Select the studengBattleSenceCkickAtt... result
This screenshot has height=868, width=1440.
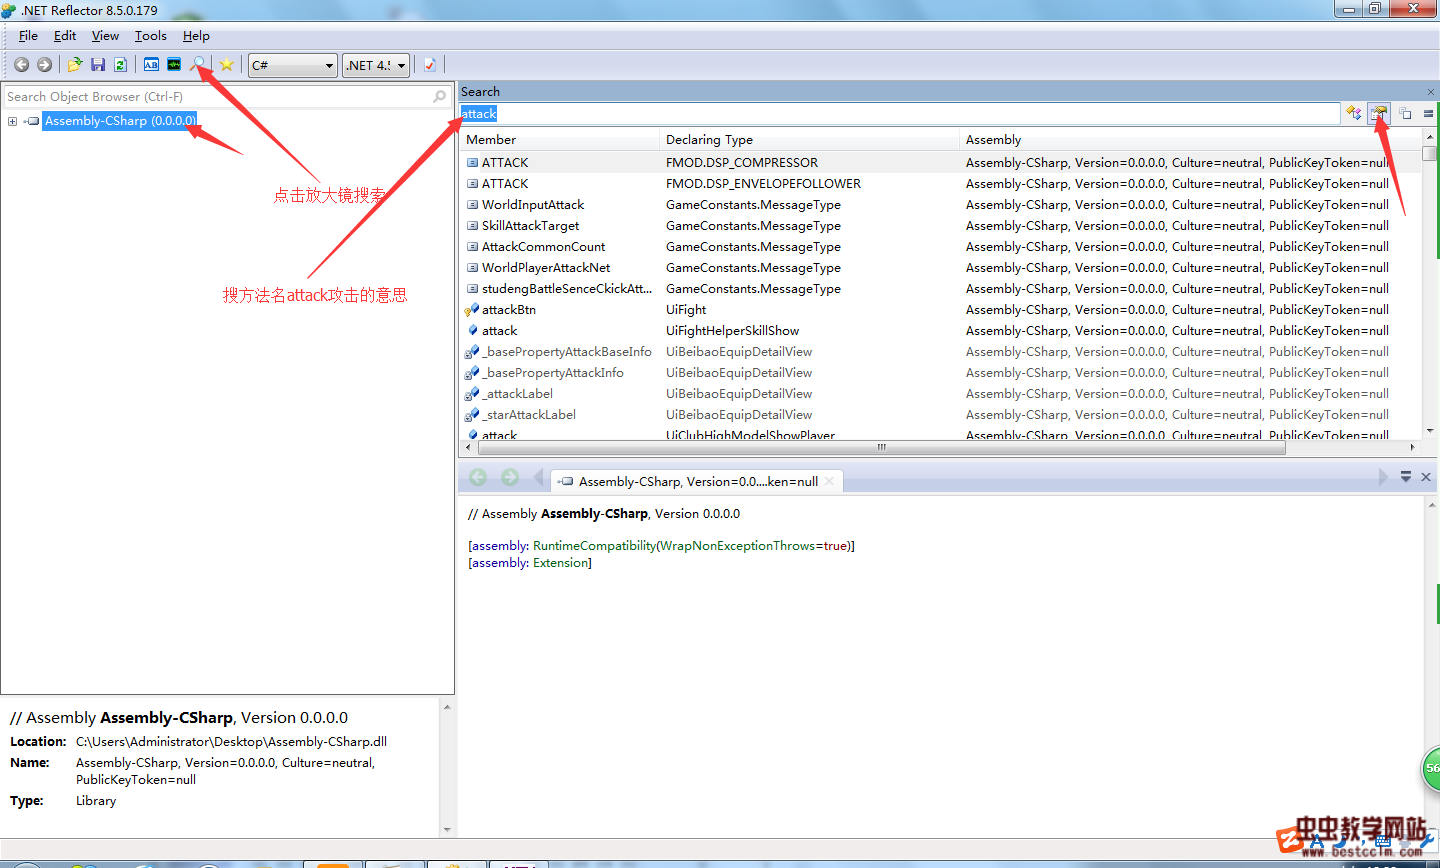pos(566,289)
